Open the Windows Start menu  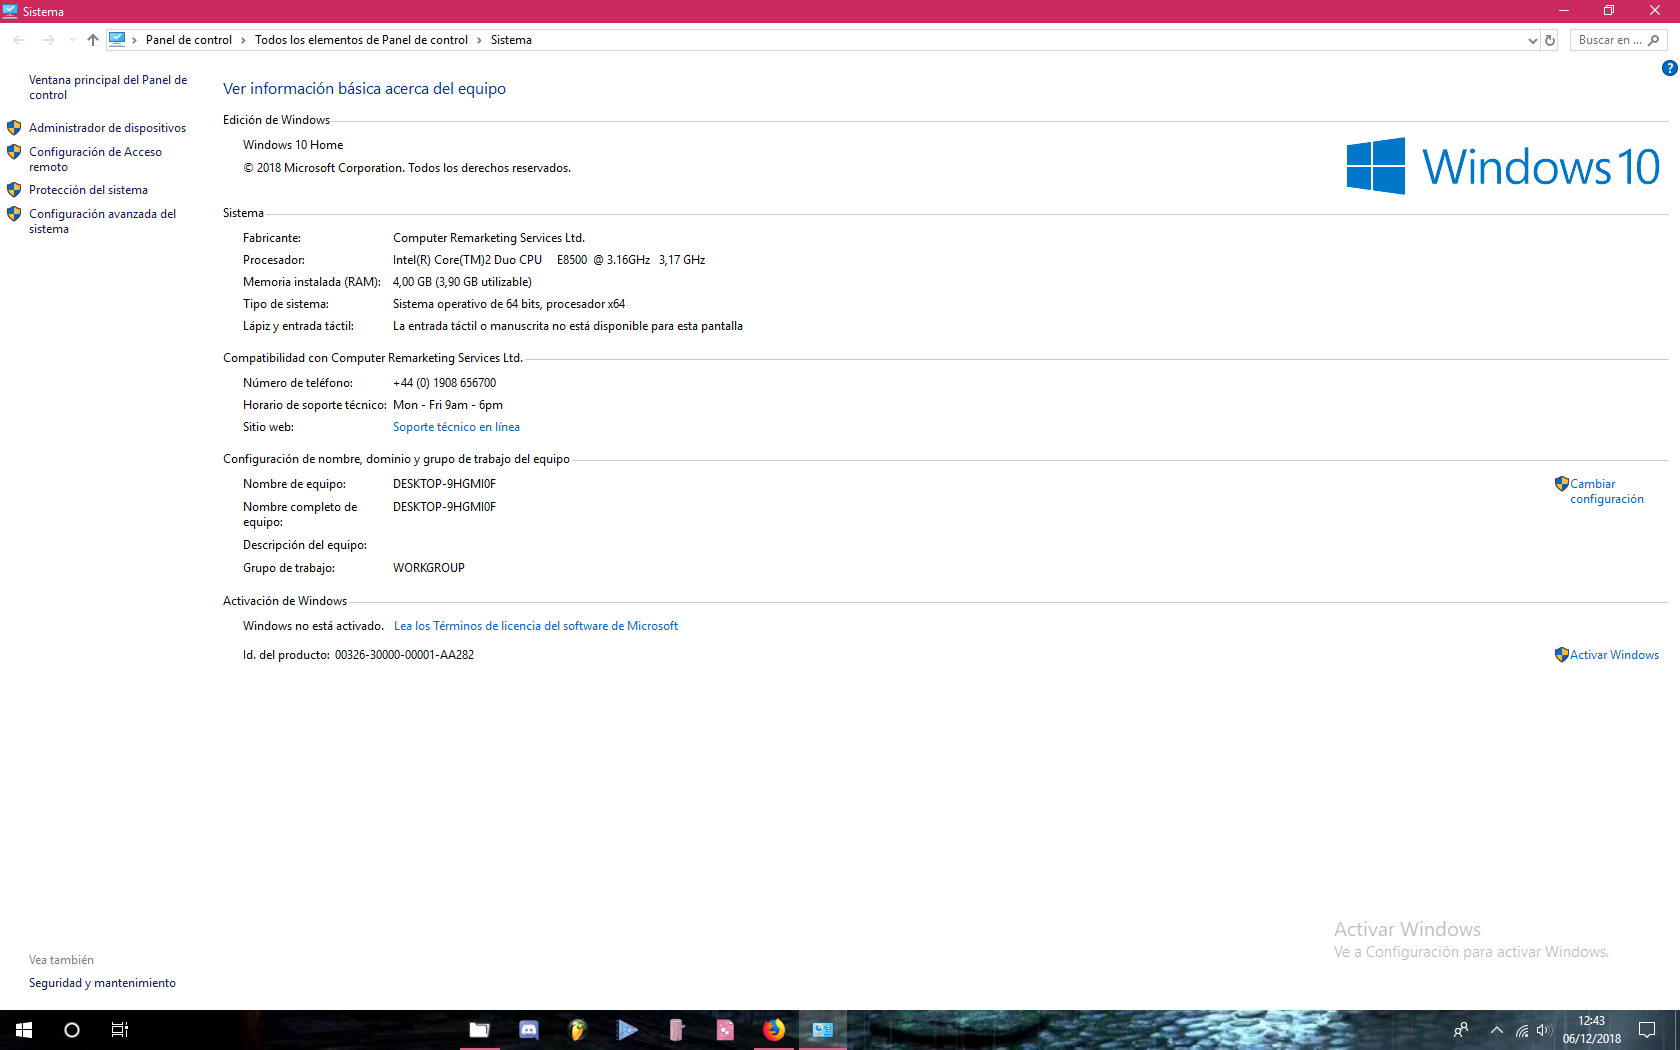tap(24, 1030)
